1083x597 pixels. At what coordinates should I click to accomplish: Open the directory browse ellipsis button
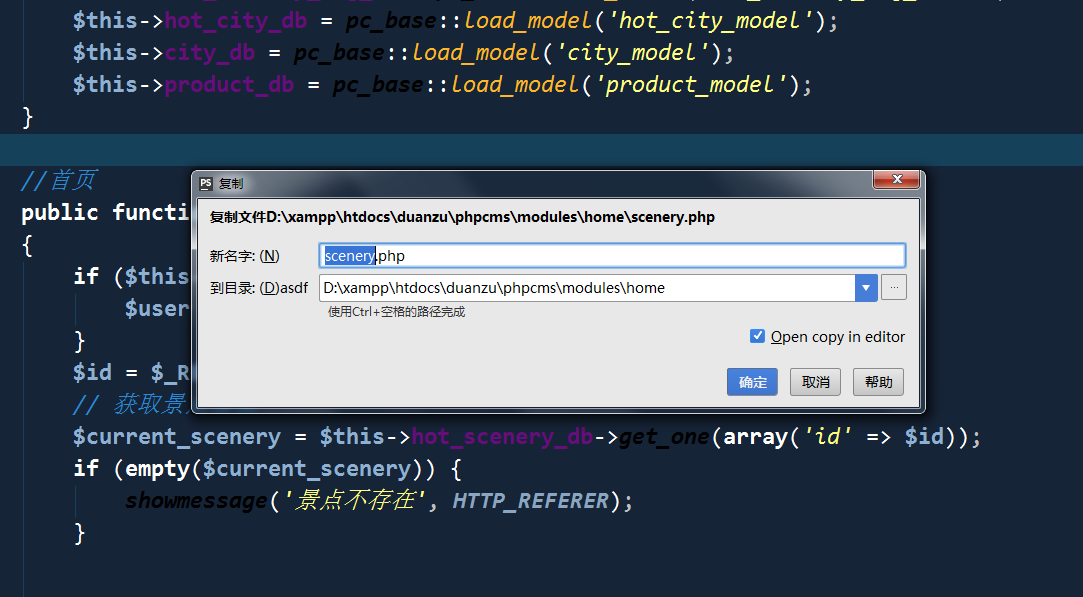click(x=894, y=287)
